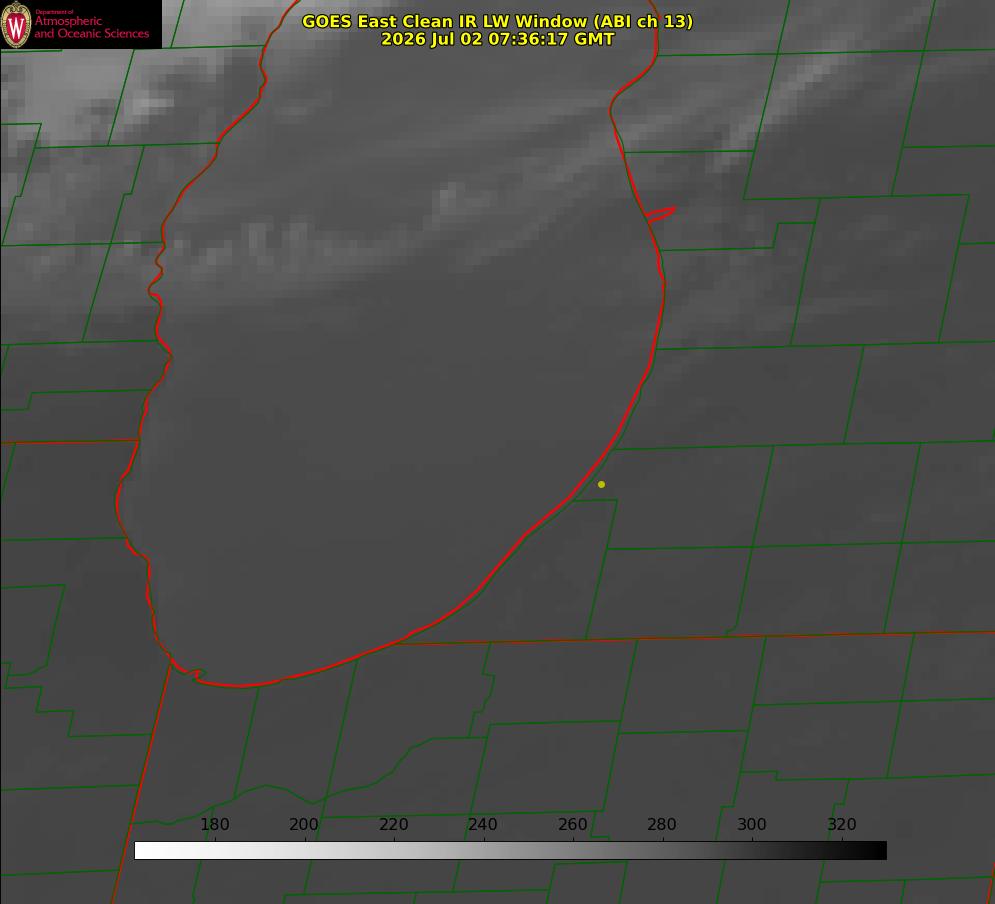Click the red spit jutting from the east shoreline
The width and height of the screenshot is (995, 904).
coord(661,214)
